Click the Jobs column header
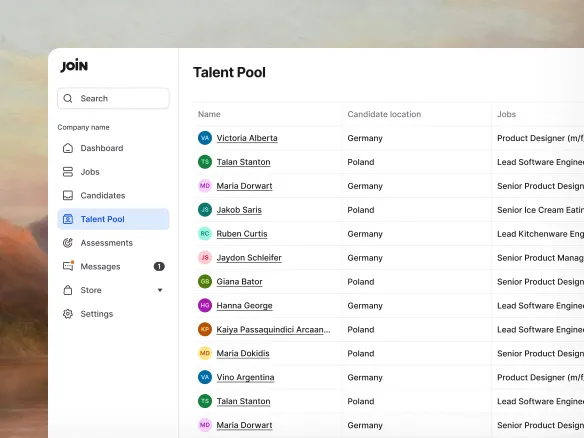The width and height of the screenshot is (584, 438). (507, 114)
